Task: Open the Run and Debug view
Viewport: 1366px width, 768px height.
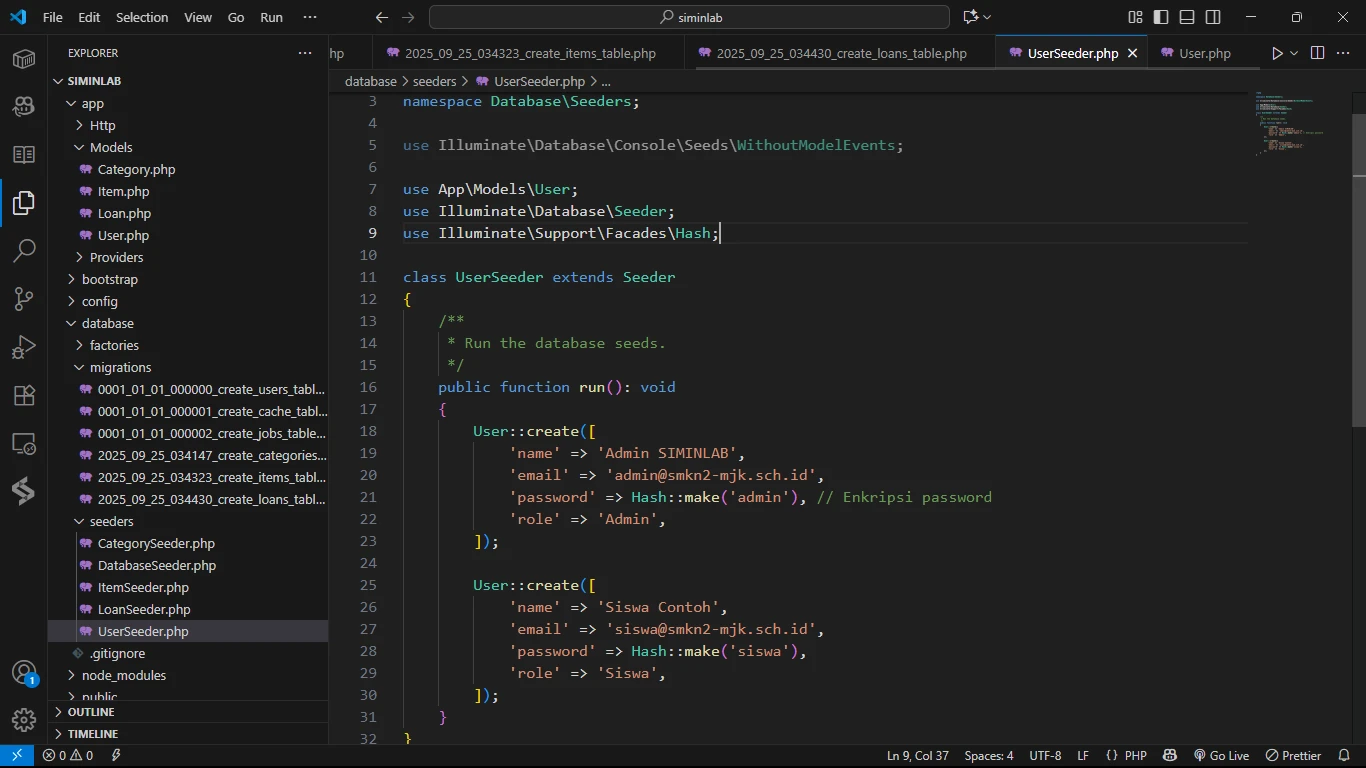Action: point(24,347)
